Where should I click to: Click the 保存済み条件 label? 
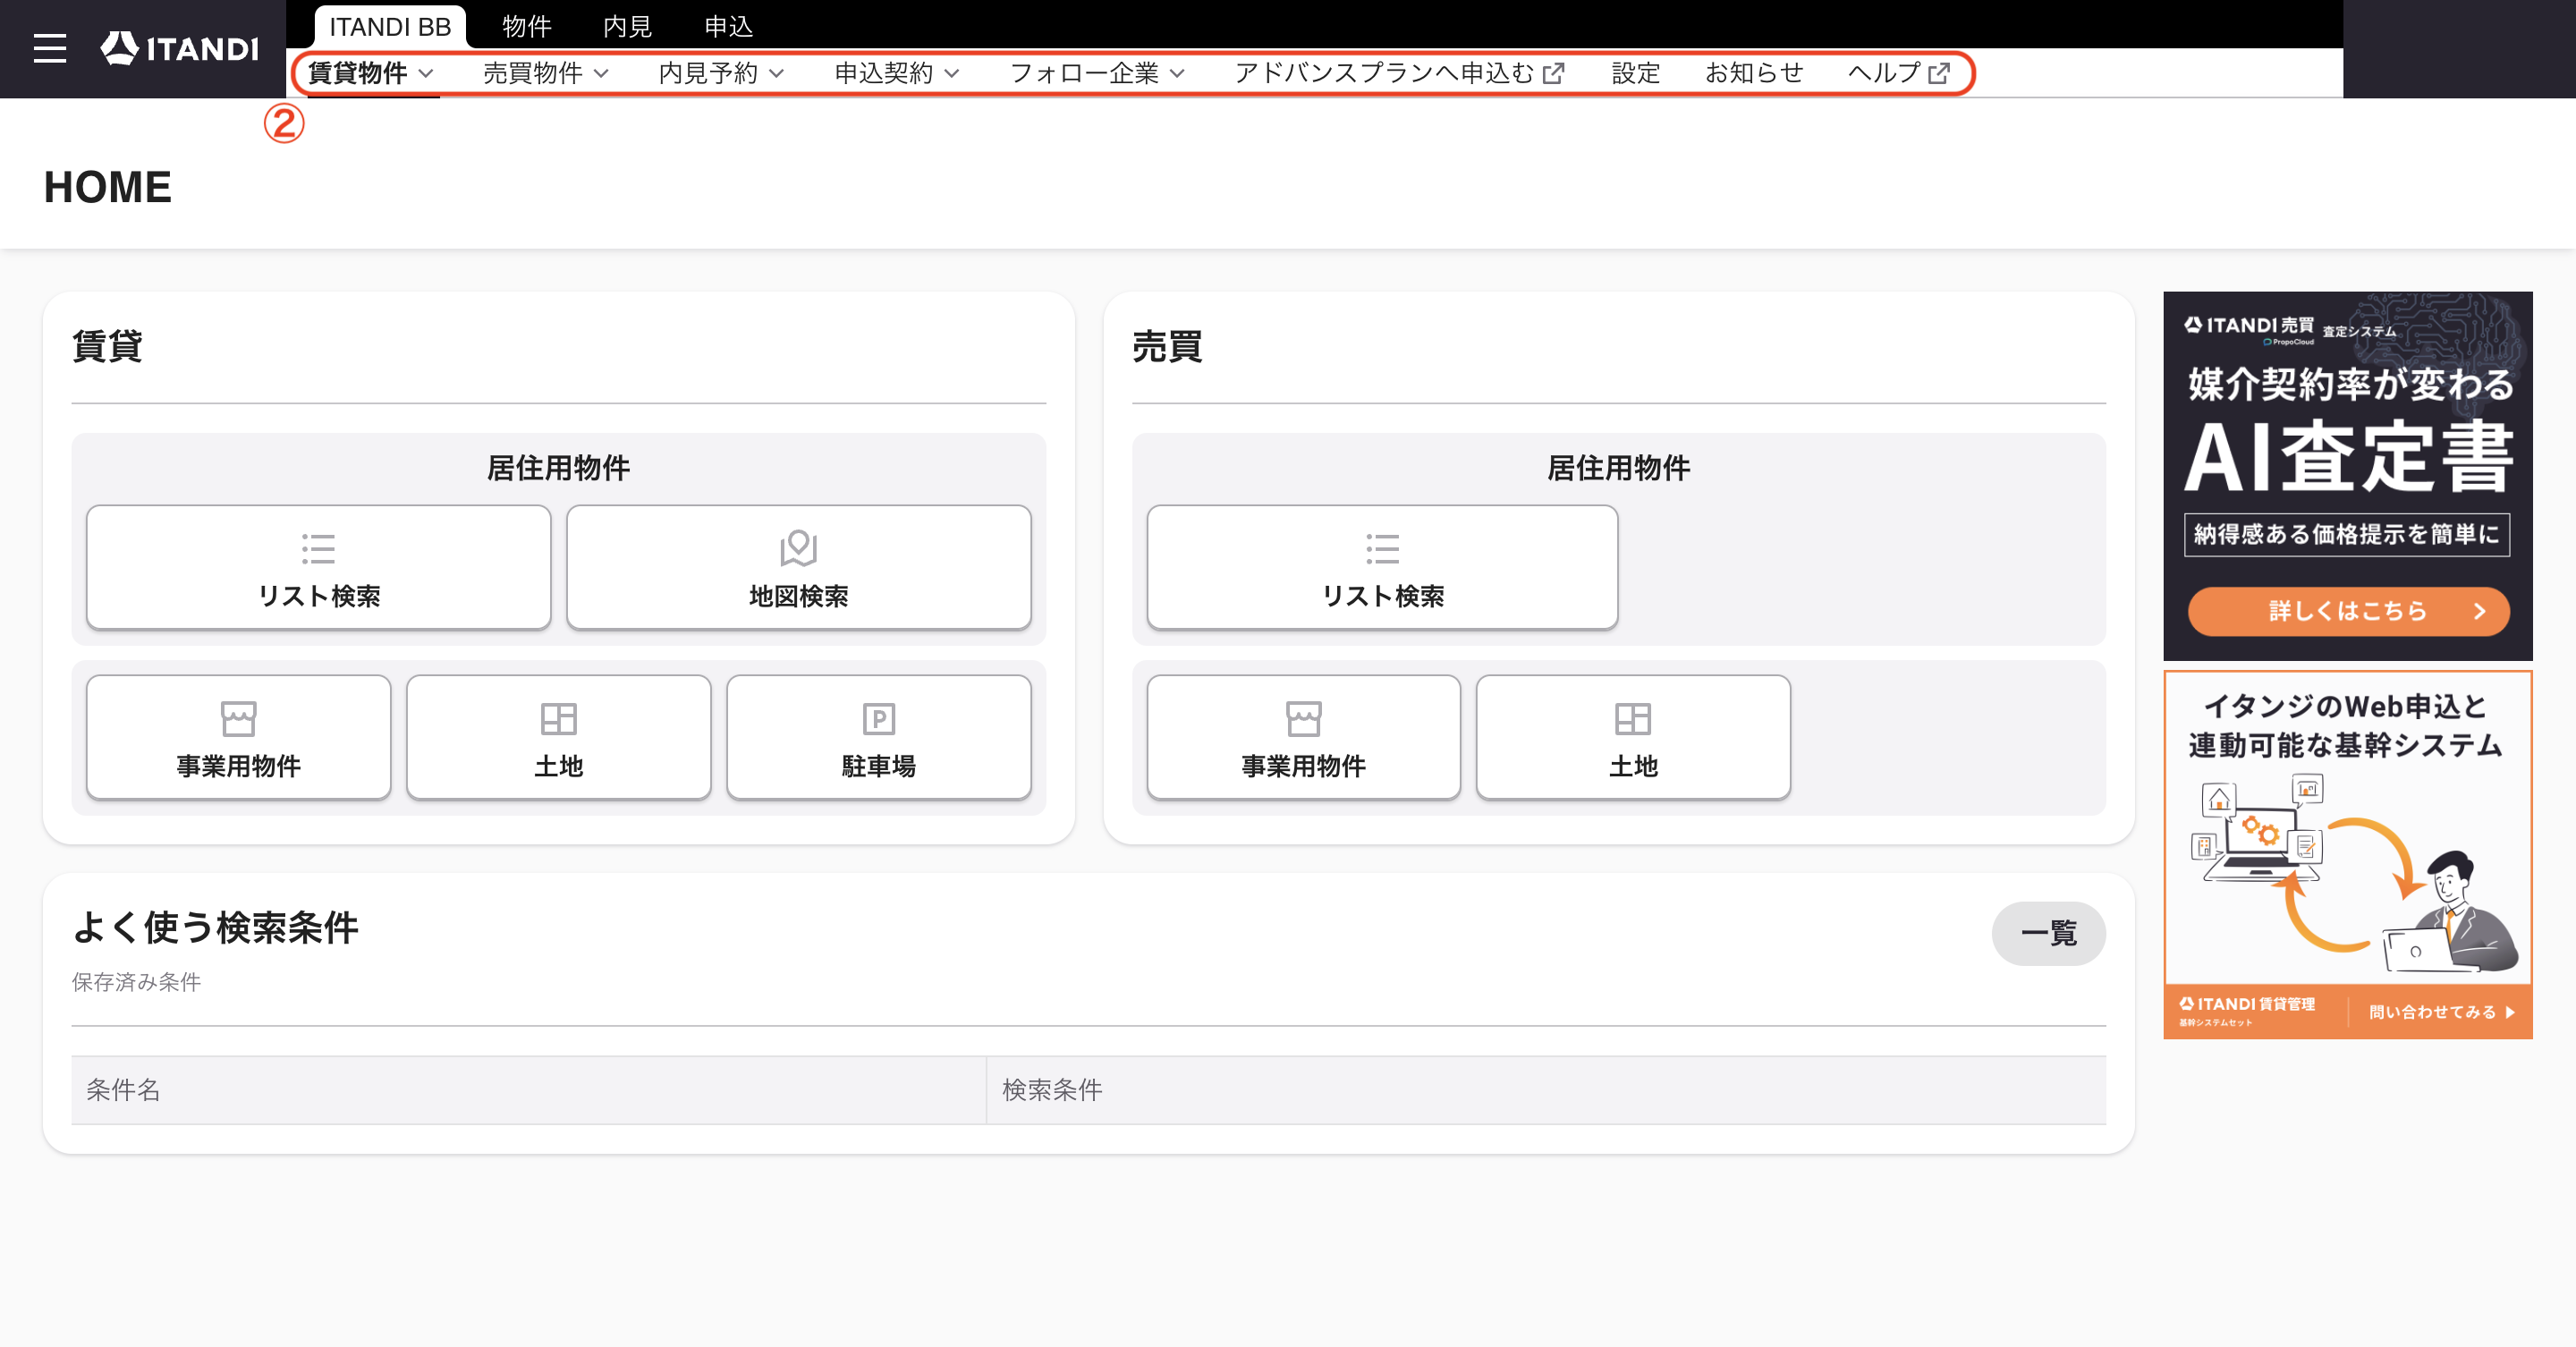click(x=137, y=982)
